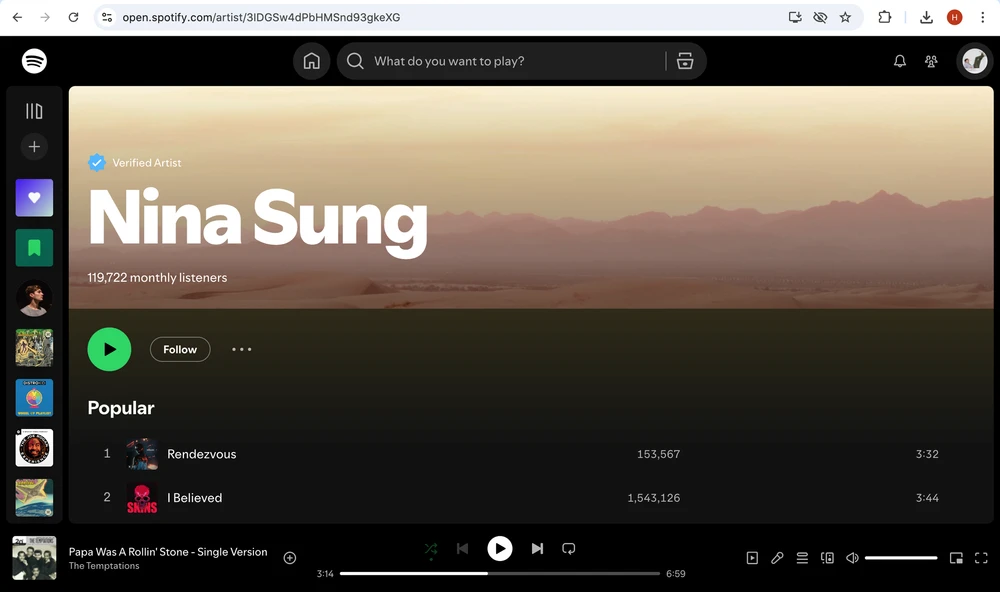The height and width of the screenshot is (592, 1000).
Task: Follow Nina Sung
Action: coord(180,350)
